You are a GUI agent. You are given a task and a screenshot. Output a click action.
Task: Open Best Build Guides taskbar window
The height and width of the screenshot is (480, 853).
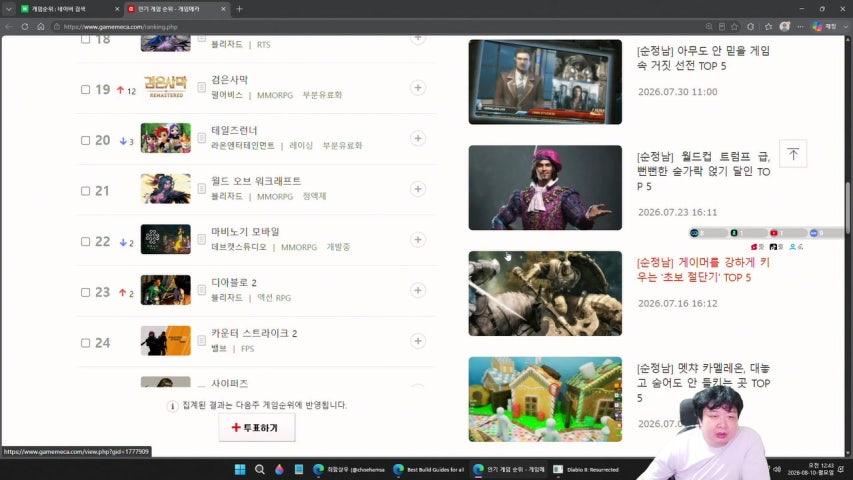429,469
